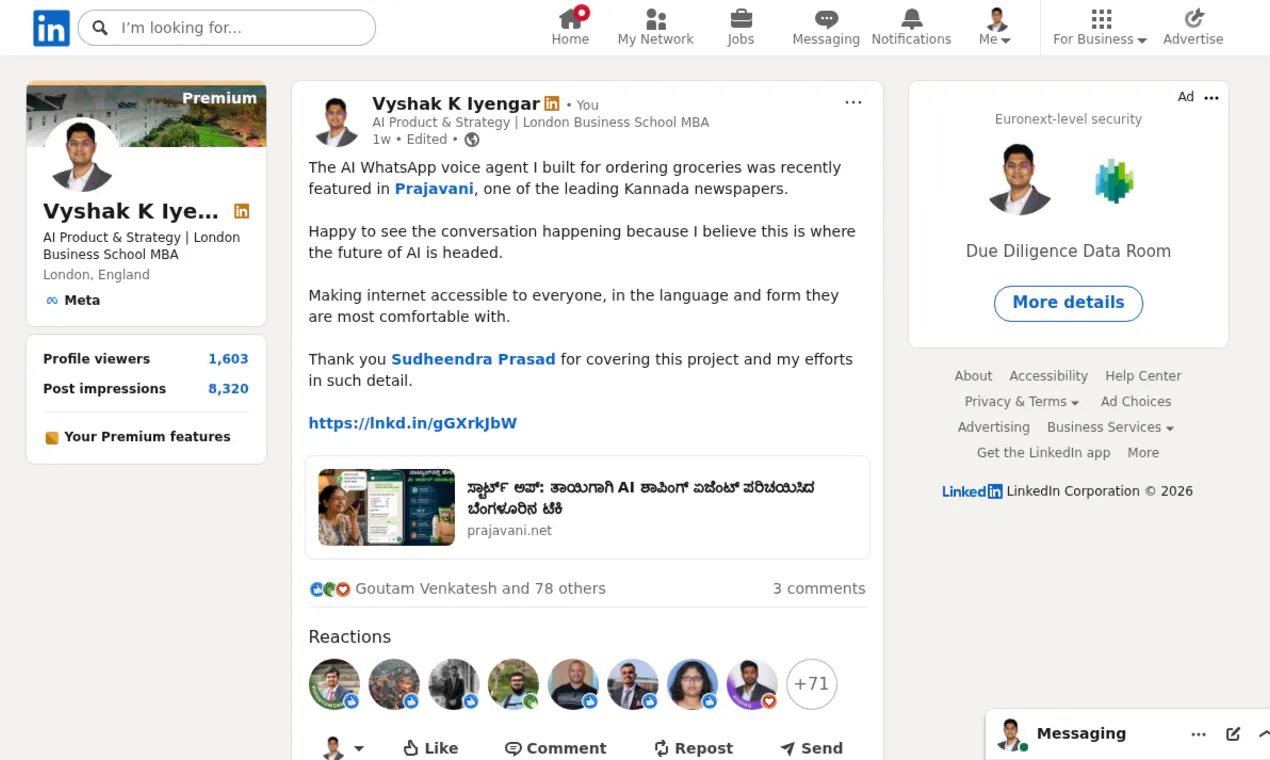View reactions from Goutam Venkatesh and 78 others
The width and height of the screenshot is (1270, 760).
[x=480, y=589]
